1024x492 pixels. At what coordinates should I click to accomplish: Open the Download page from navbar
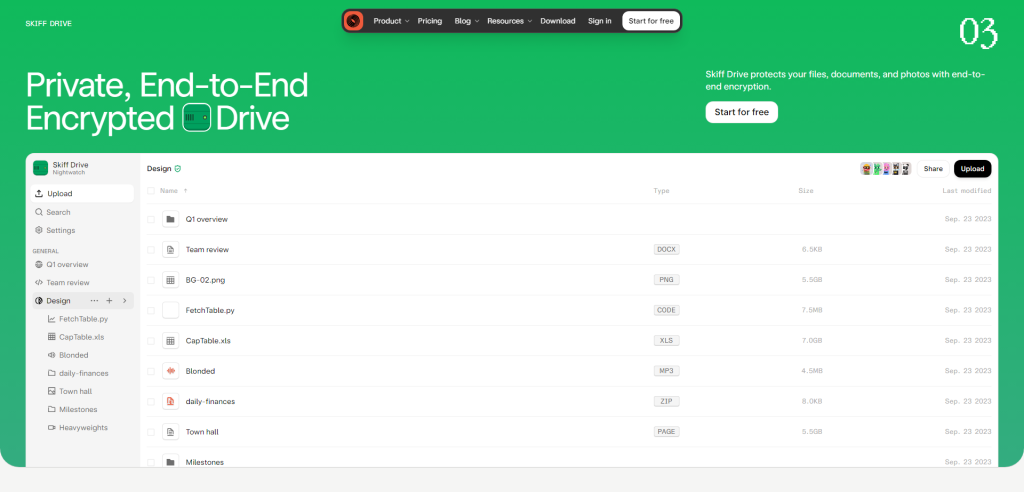click(558, 21)
